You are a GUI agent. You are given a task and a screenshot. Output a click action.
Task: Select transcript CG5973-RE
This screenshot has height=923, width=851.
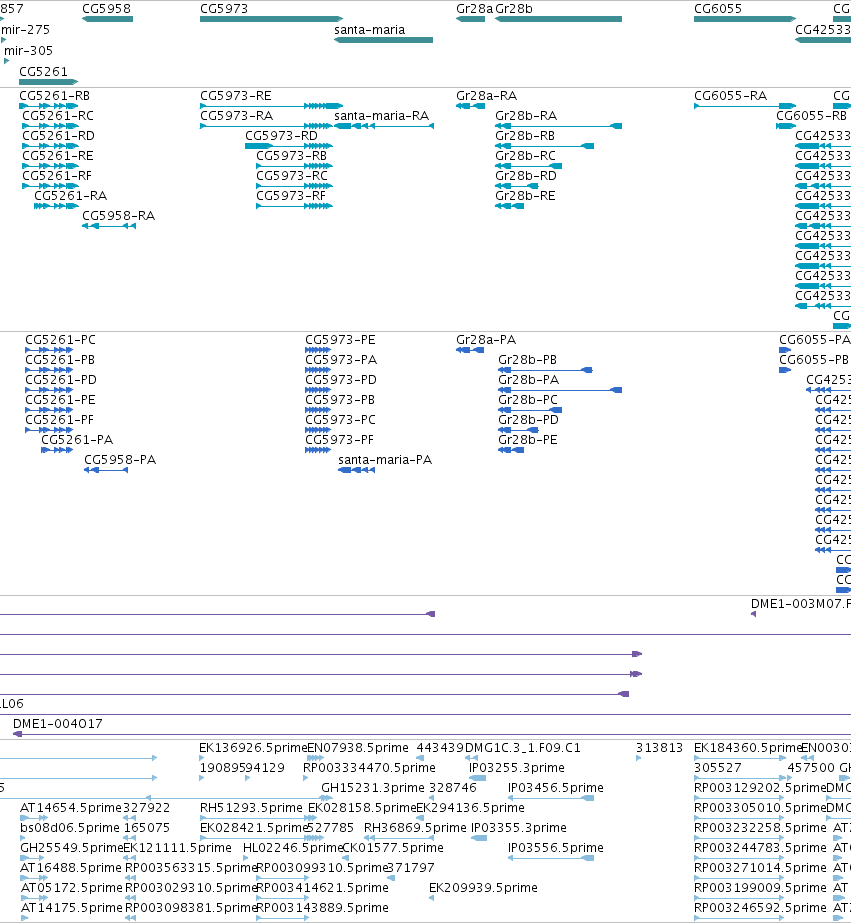pos(235,96)
